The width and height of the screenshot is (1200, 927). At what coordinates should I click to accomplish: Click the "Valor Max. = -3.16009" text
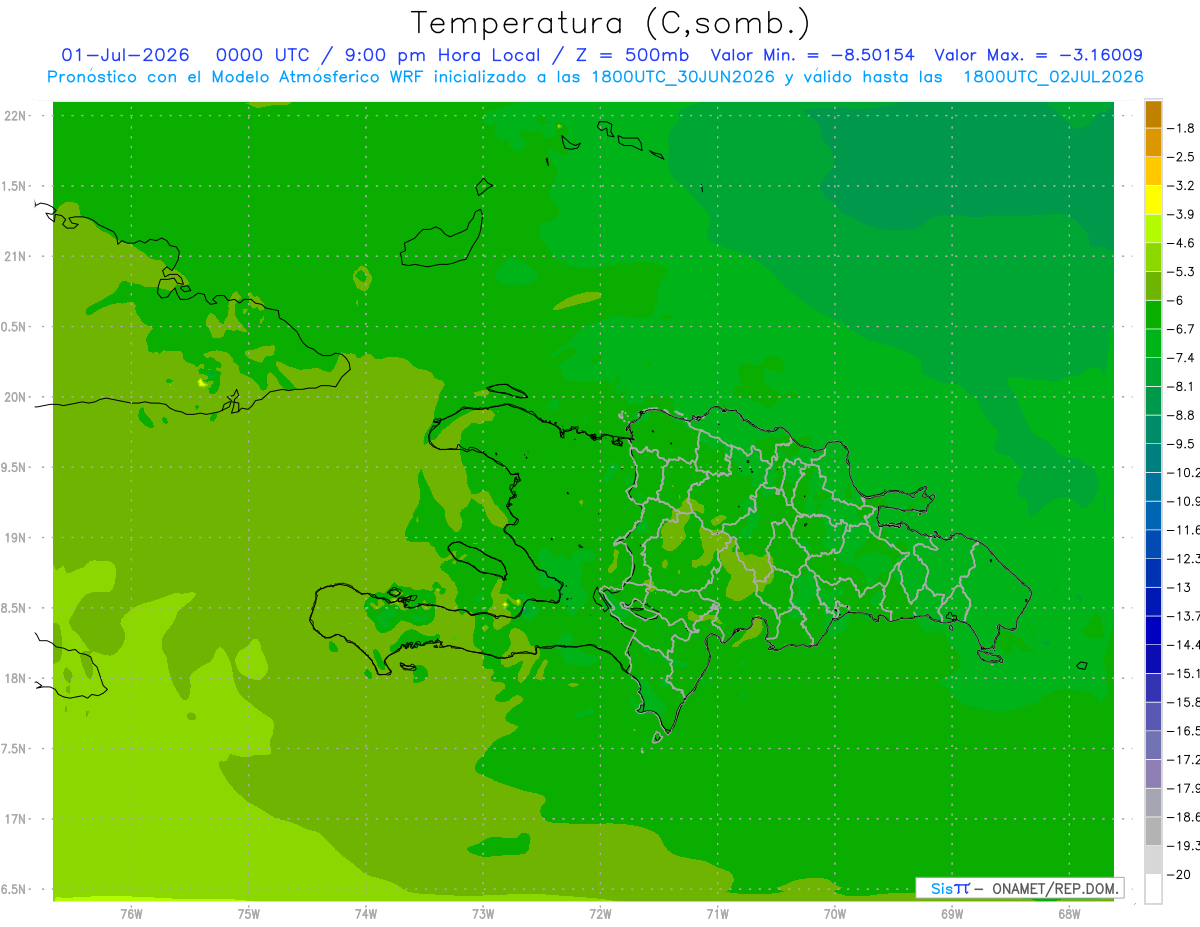tap(1038, 55)
